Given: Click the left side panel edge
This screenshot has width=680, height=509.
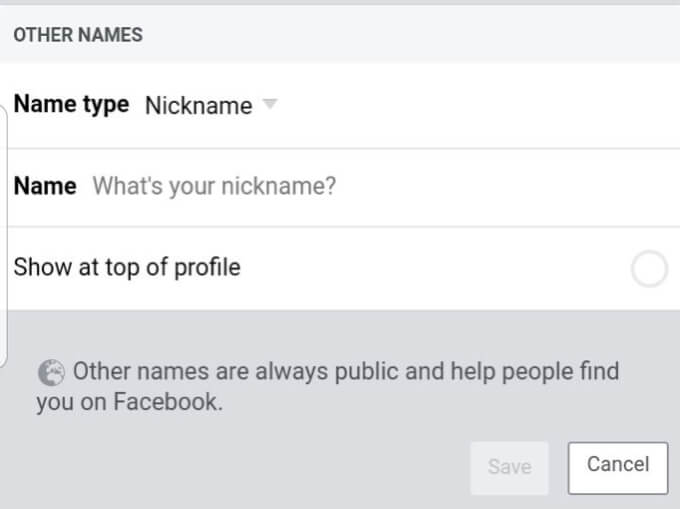Looking at the screenshot, I should [x=5, y=230].
